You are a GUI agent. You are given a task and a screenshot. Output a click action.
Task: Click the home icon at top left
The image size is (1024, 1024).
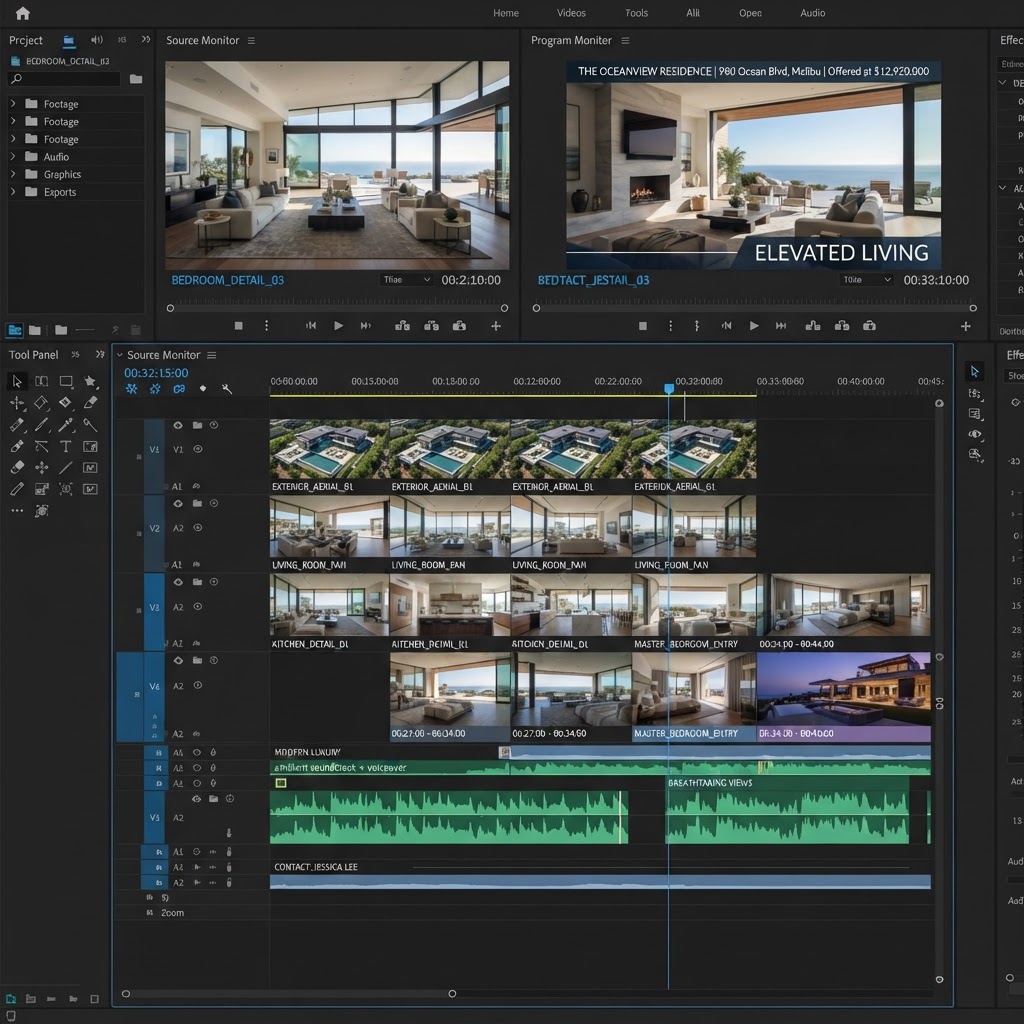click(23, 13)
